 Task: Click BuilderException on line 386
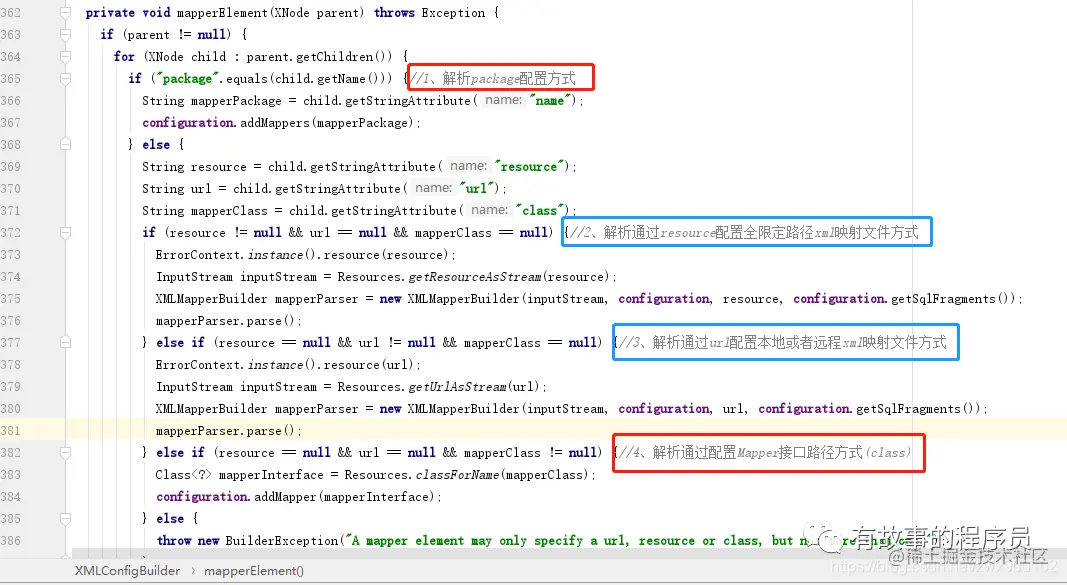(x=282, y=541)
